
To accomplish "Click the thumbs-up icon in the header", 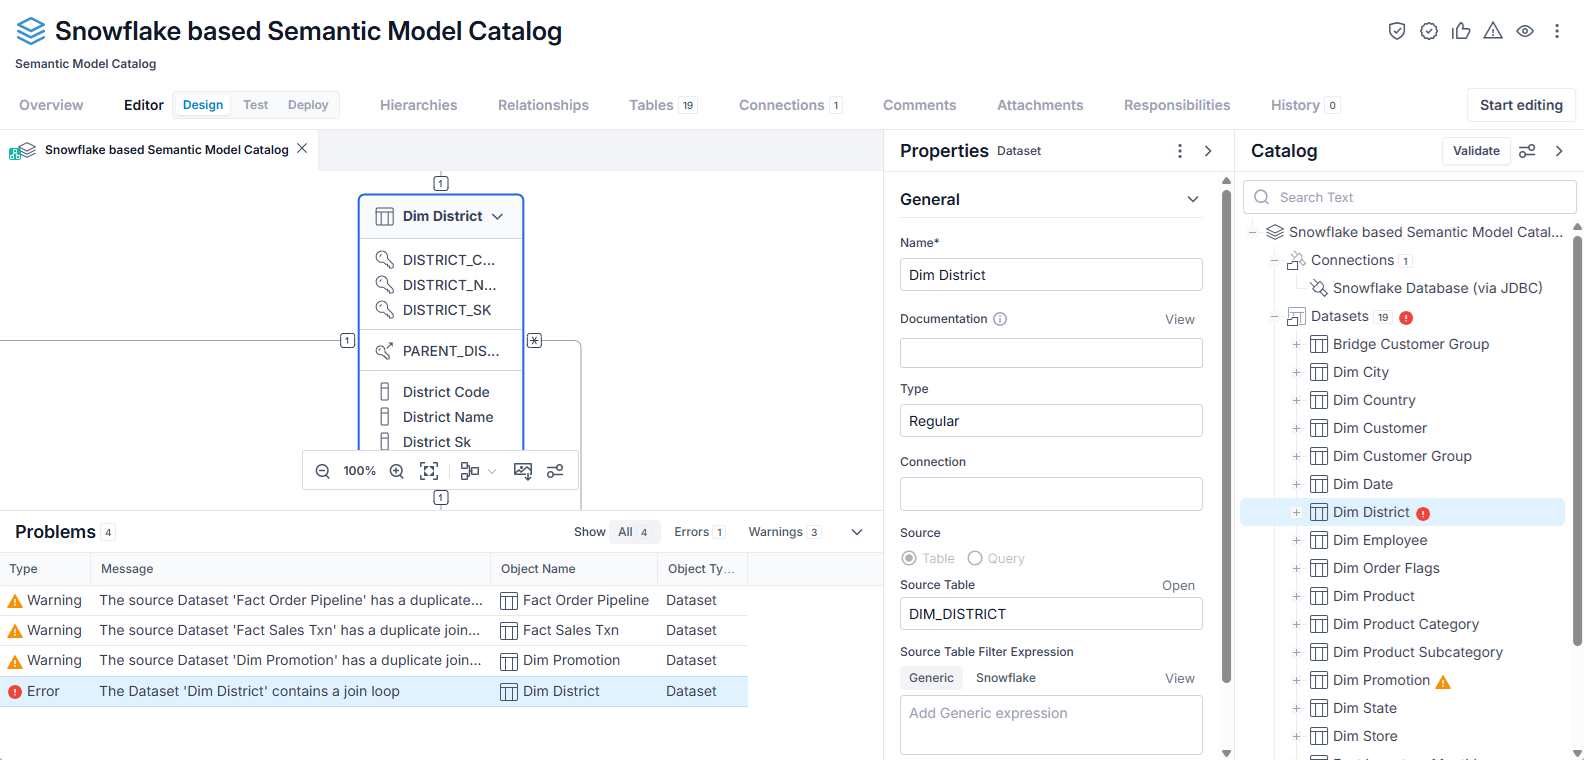I will pos(1461,31).
